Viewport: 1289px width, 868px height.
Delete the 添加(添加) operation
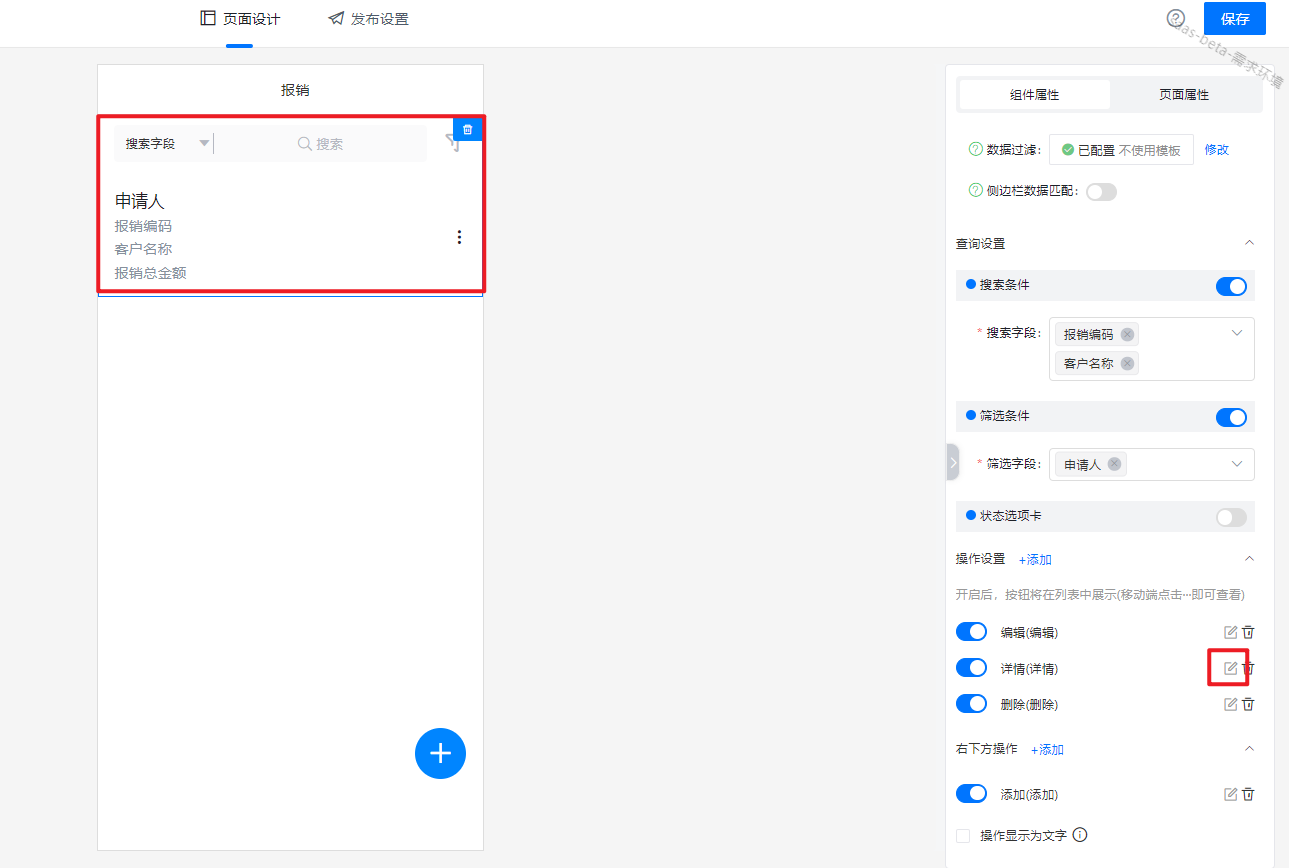pyautogui.click(x=1248, y=794)
